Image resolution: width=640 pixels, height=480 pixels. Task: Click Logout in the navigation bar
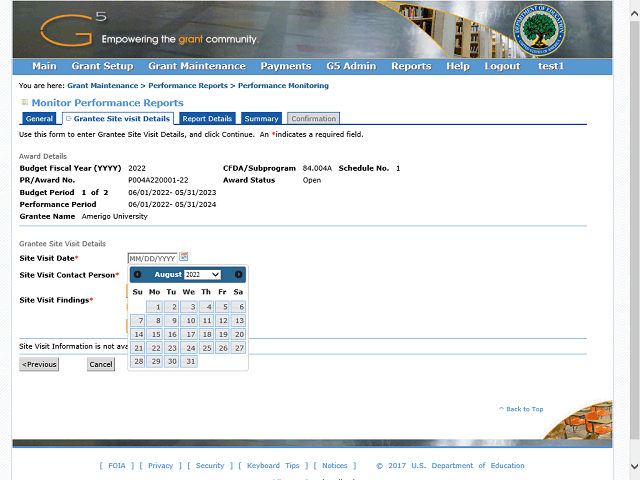coord(502,66)
